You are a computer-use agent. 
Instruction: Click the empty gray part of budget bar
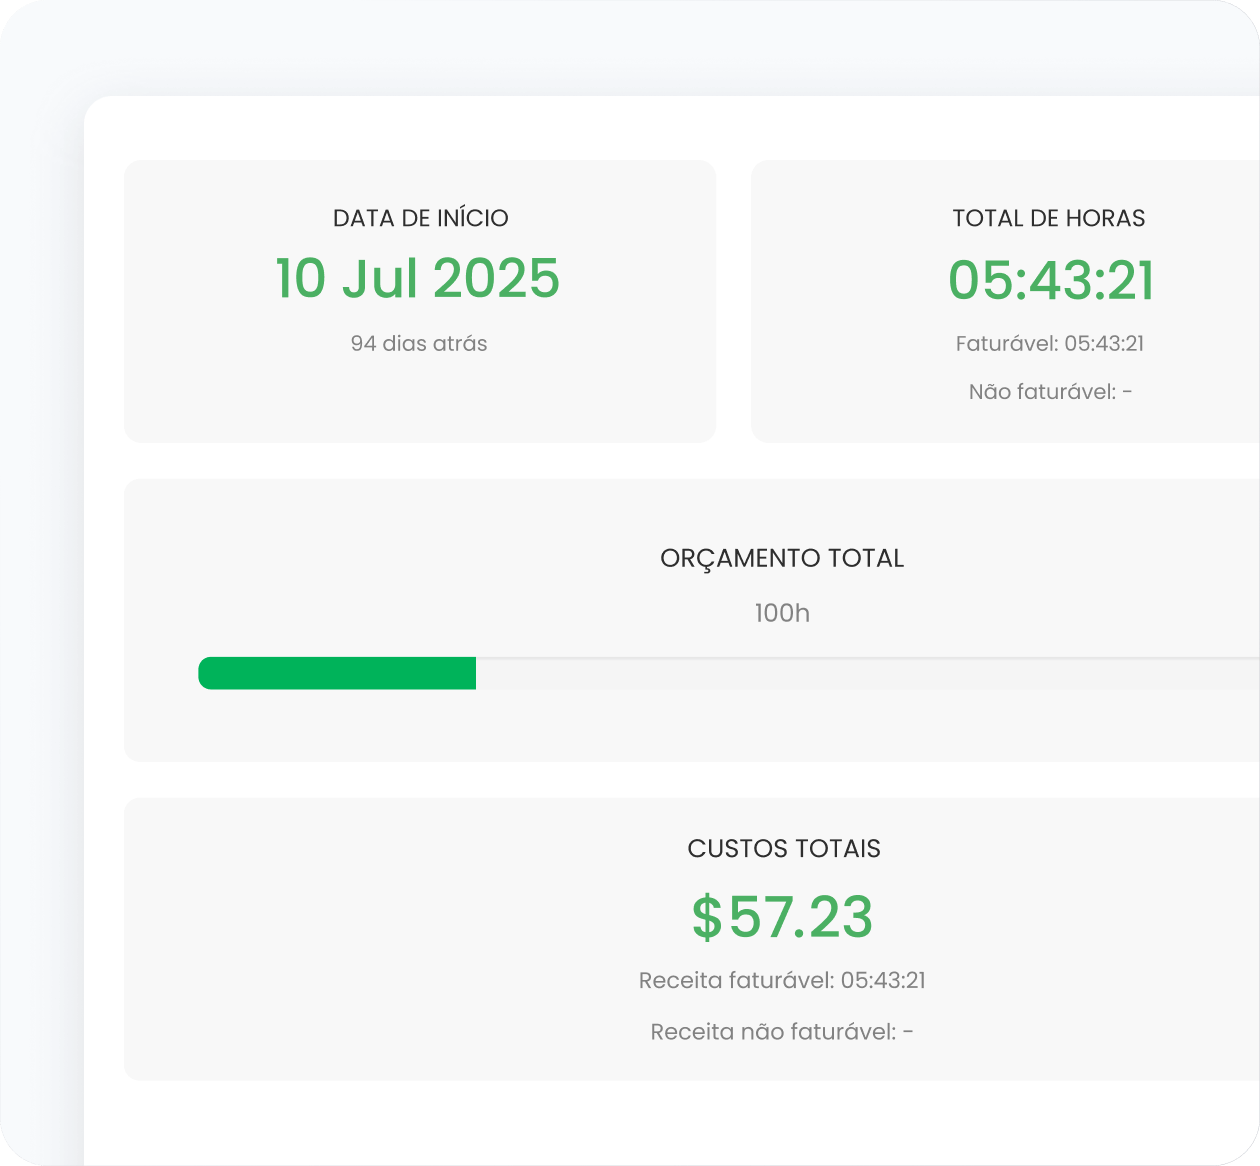860,673
